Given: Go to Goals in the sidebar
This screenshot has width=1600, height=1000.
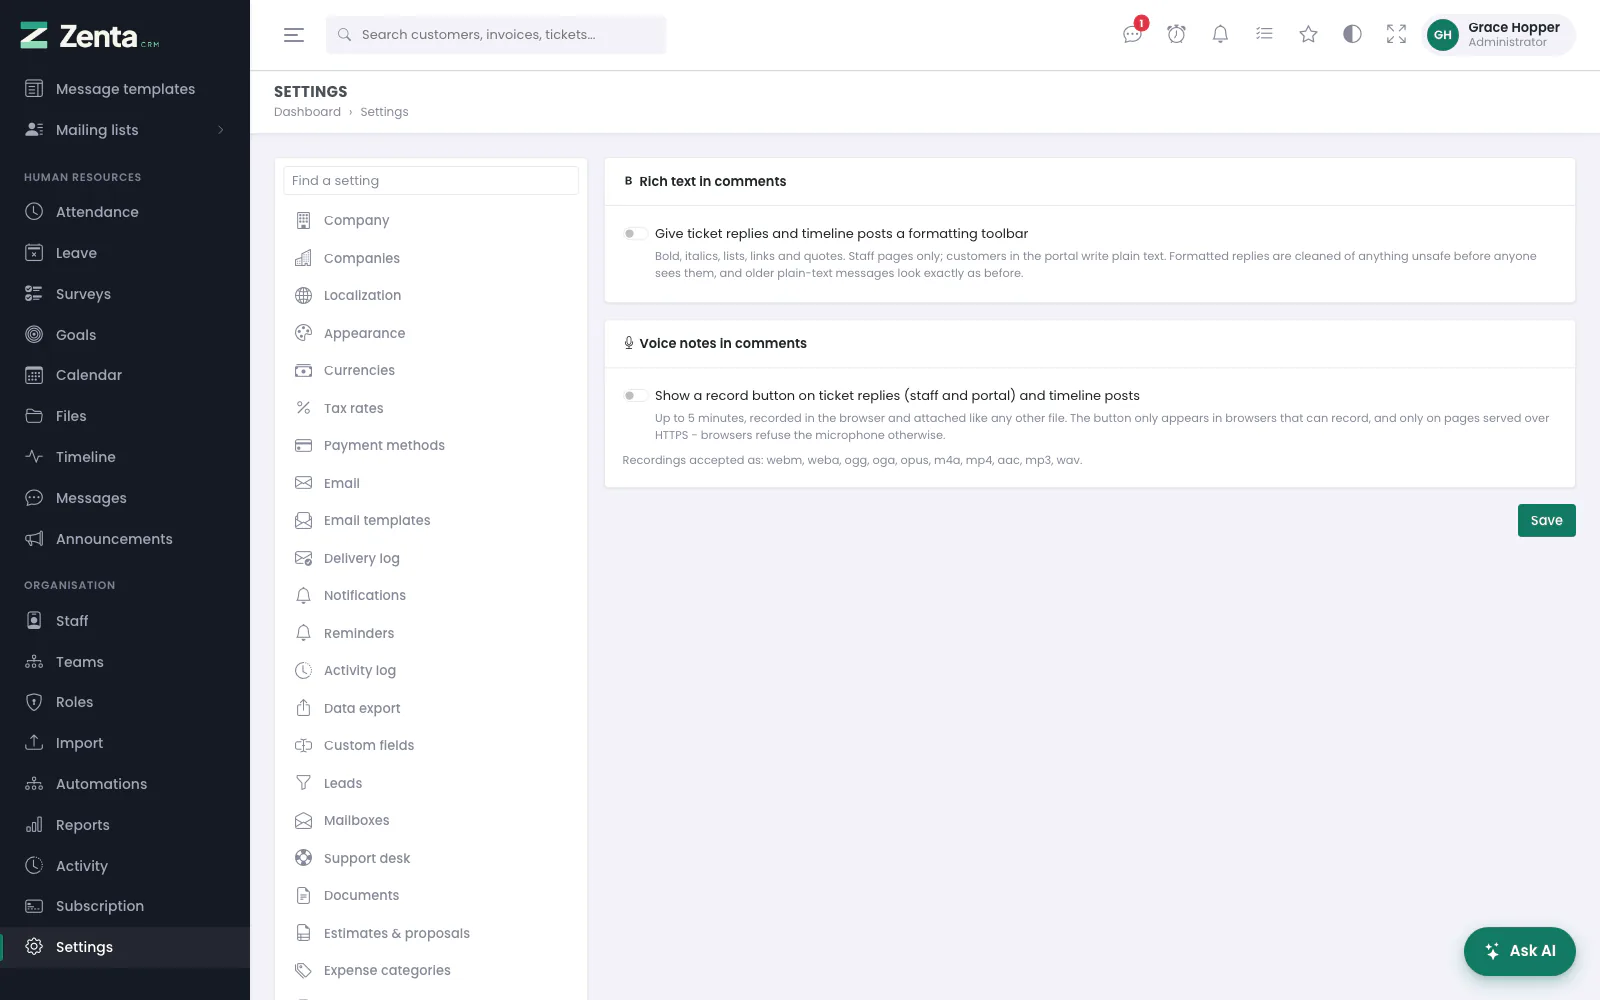Looking at the screenshot, I should click(125, 335).
